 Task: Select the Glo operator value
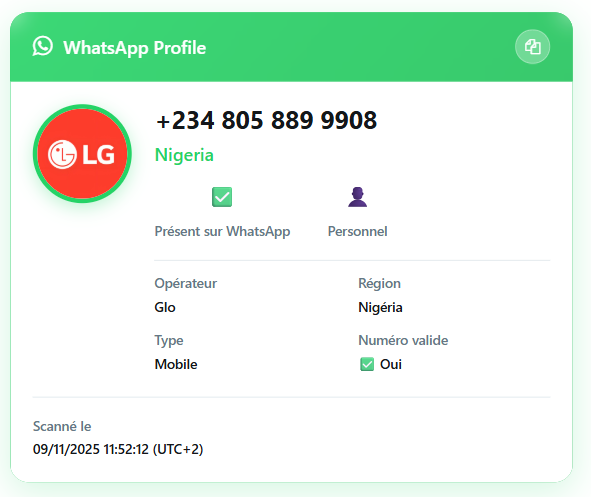point(165,307)
